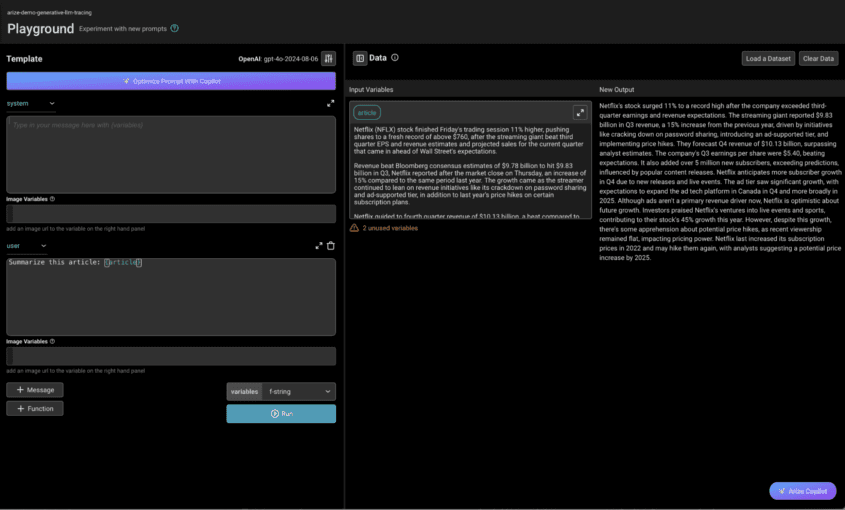The width and height of the screenshot is (845, 510).
Task: Open model settings sliders icon
Action: coord(328,58)
